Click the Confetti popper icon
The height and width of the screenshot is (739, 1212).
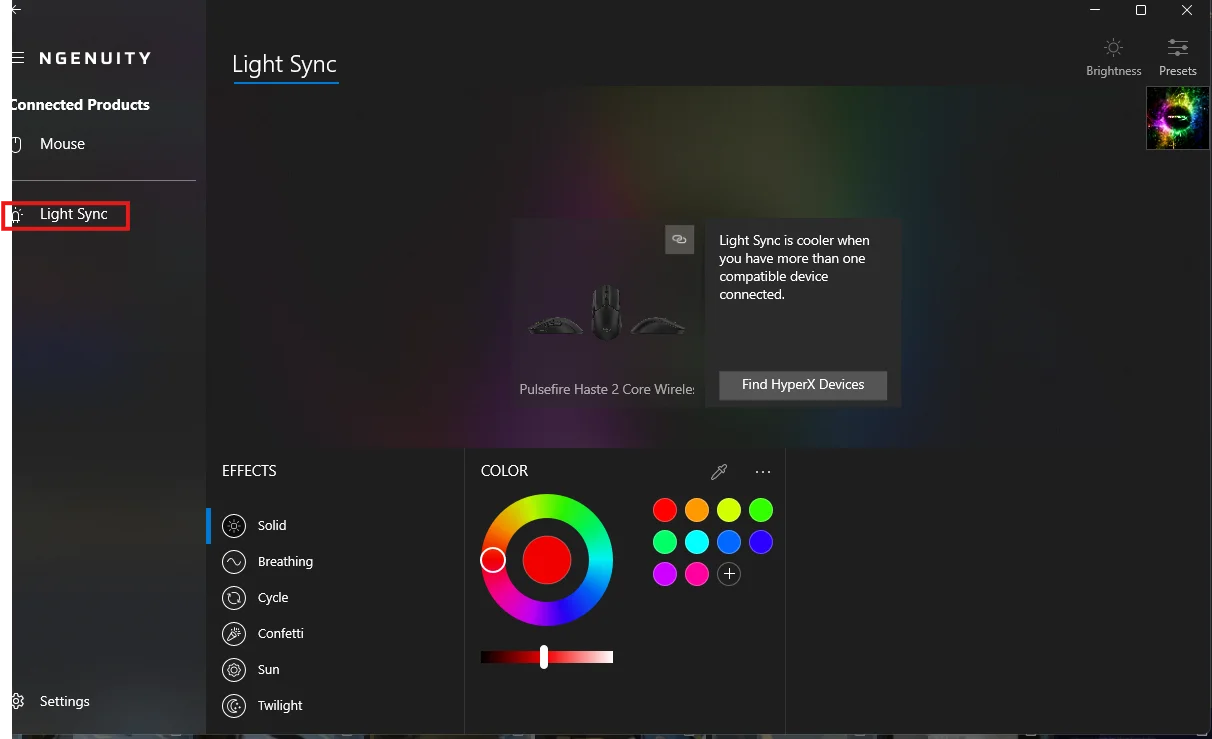point(234,634)
